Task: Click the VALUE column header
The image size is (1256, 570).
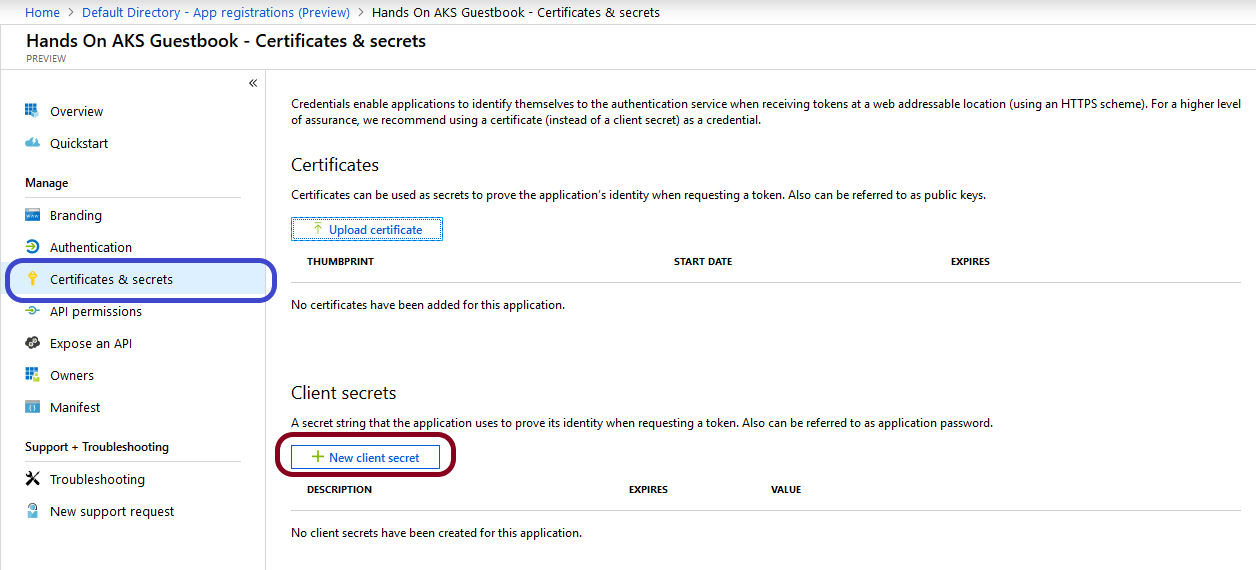Action: (786, 489)
